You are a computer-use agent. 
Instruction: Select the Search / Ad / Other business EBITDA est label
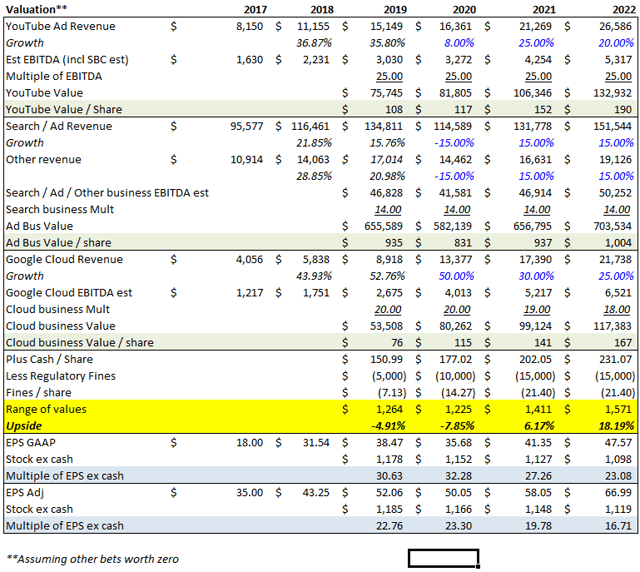107,193
